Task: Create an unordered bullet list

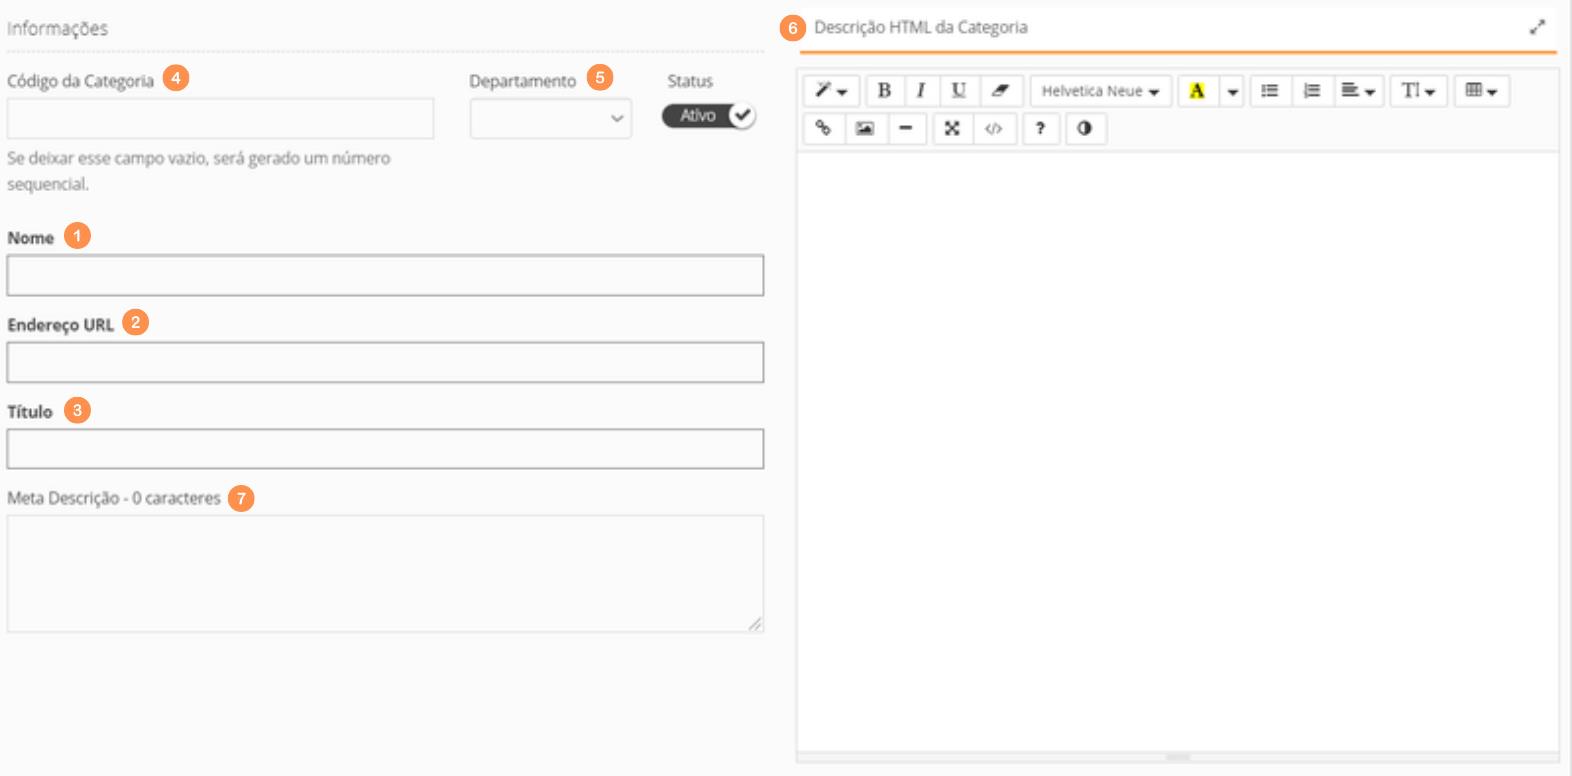Action: point(1269,91)
